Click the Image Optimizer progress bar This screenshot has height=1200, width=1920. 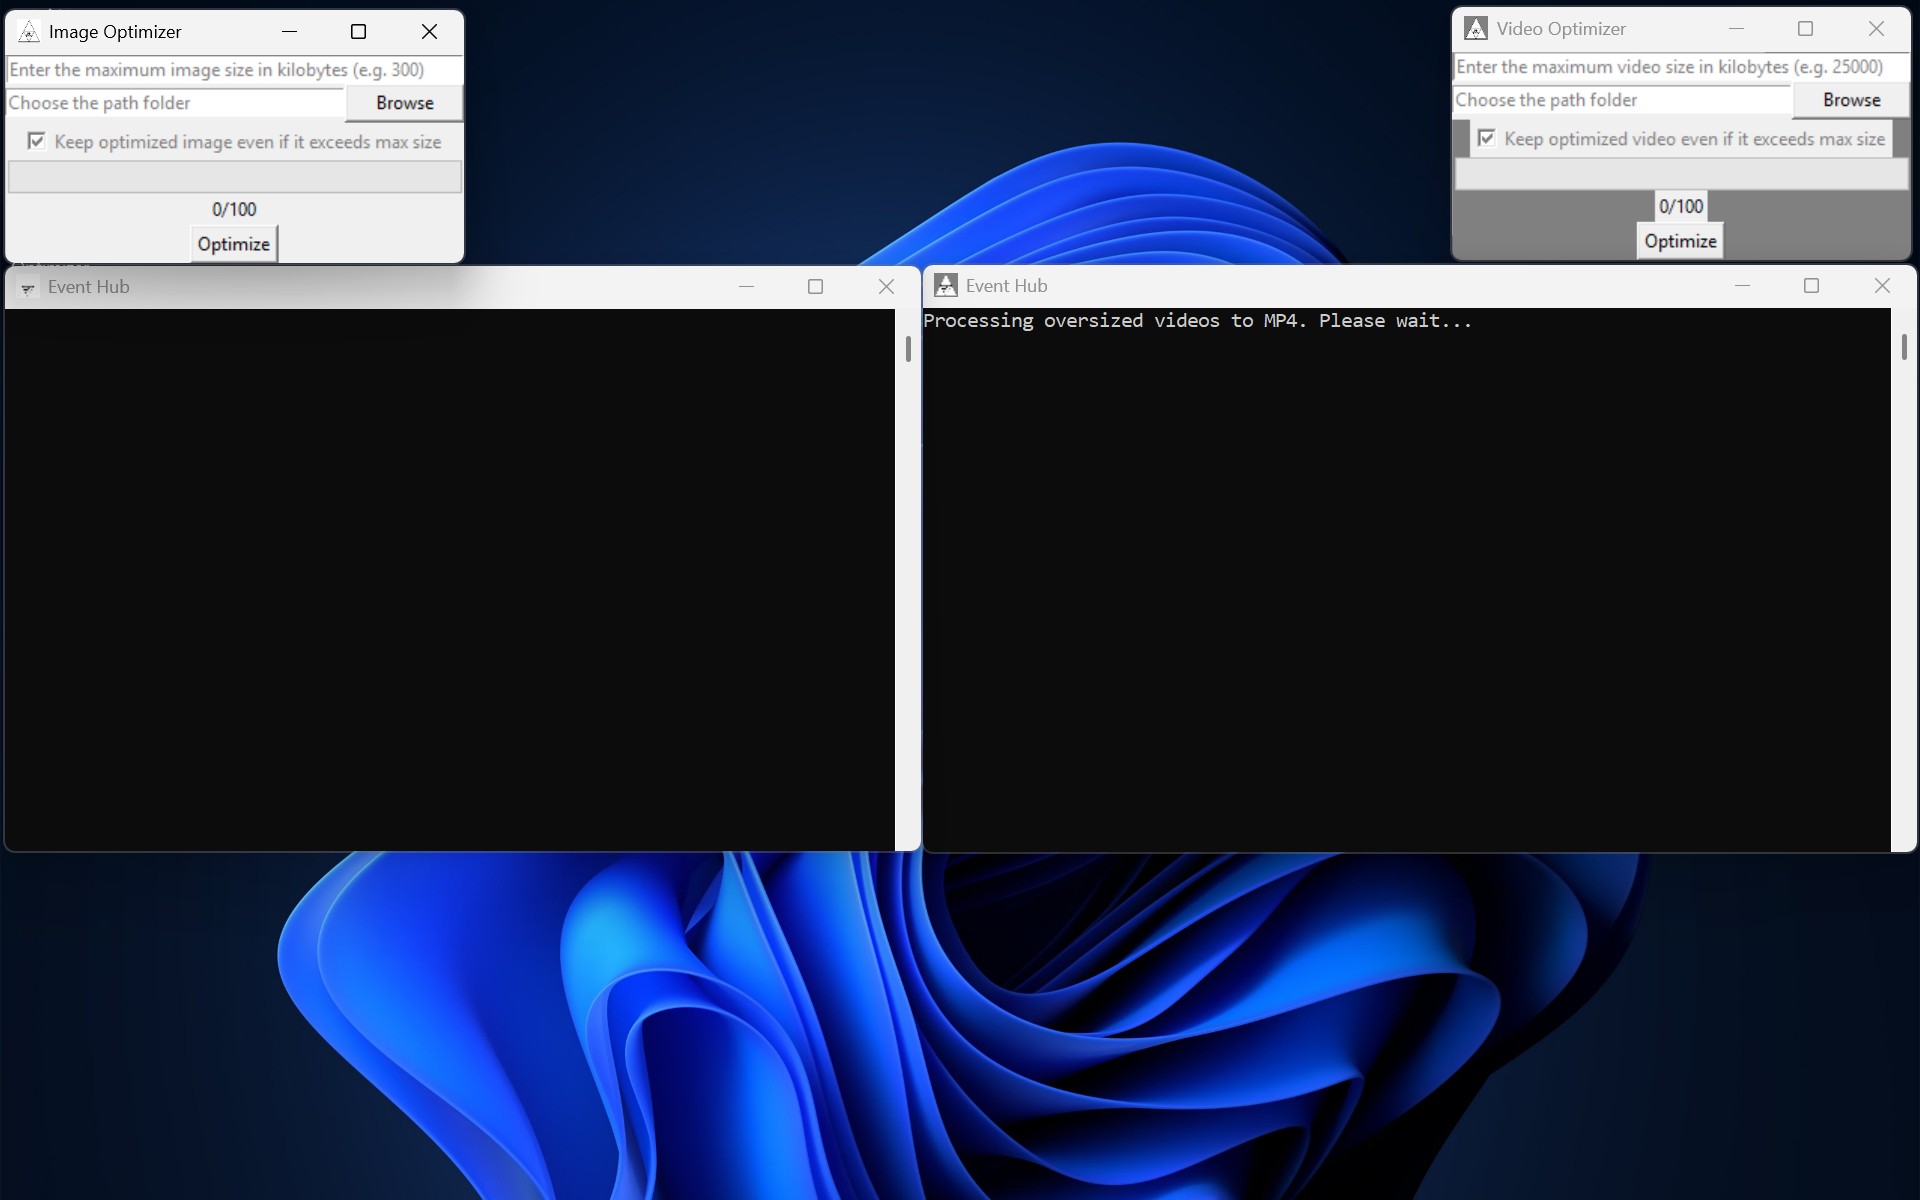235,177
